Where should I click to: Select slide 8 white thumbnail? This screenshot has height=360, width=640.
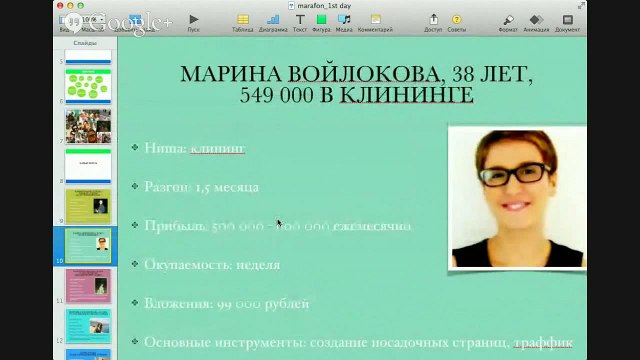tap(88, 166)
